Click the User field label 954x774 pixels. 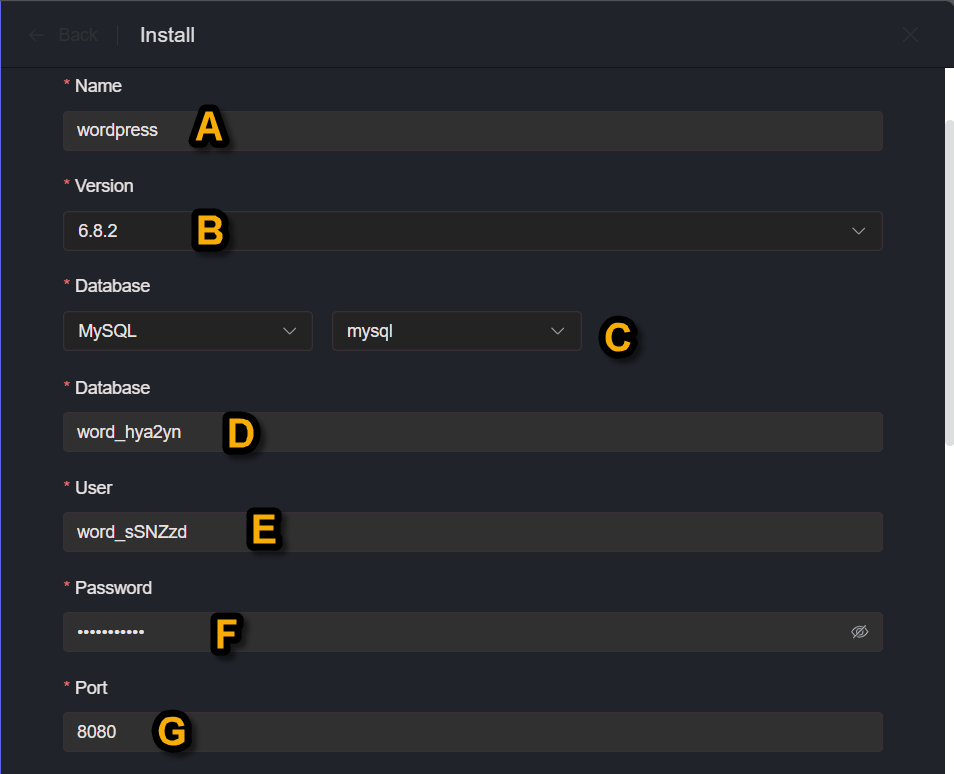coord(94,488)
